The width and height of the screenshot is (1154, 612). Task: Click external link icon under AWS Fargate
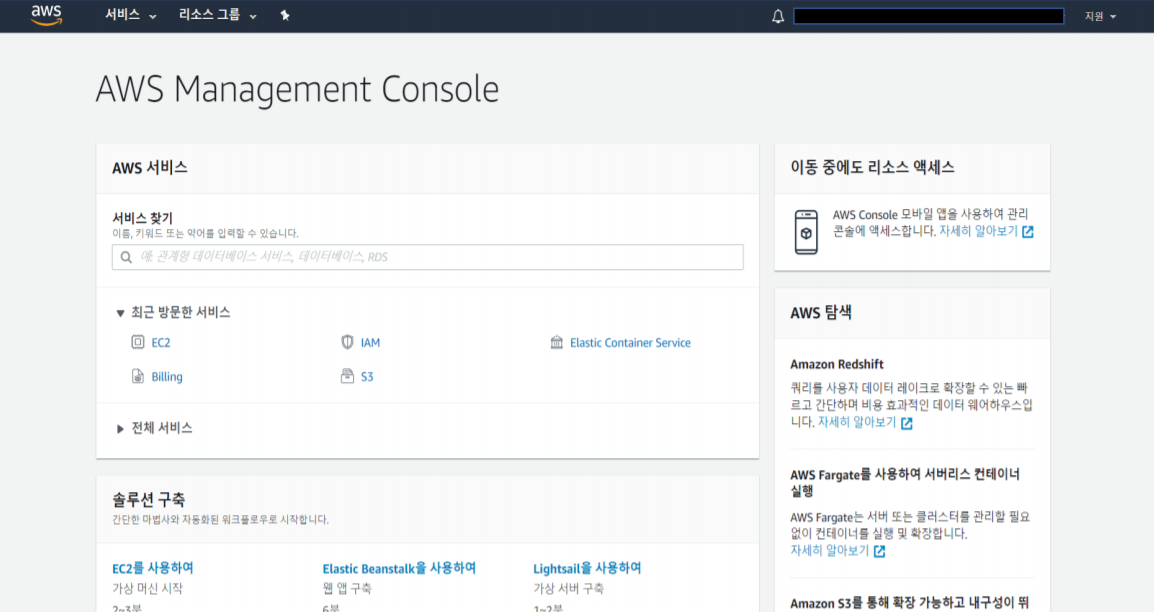pyautogui.click(x=879, y=551)
